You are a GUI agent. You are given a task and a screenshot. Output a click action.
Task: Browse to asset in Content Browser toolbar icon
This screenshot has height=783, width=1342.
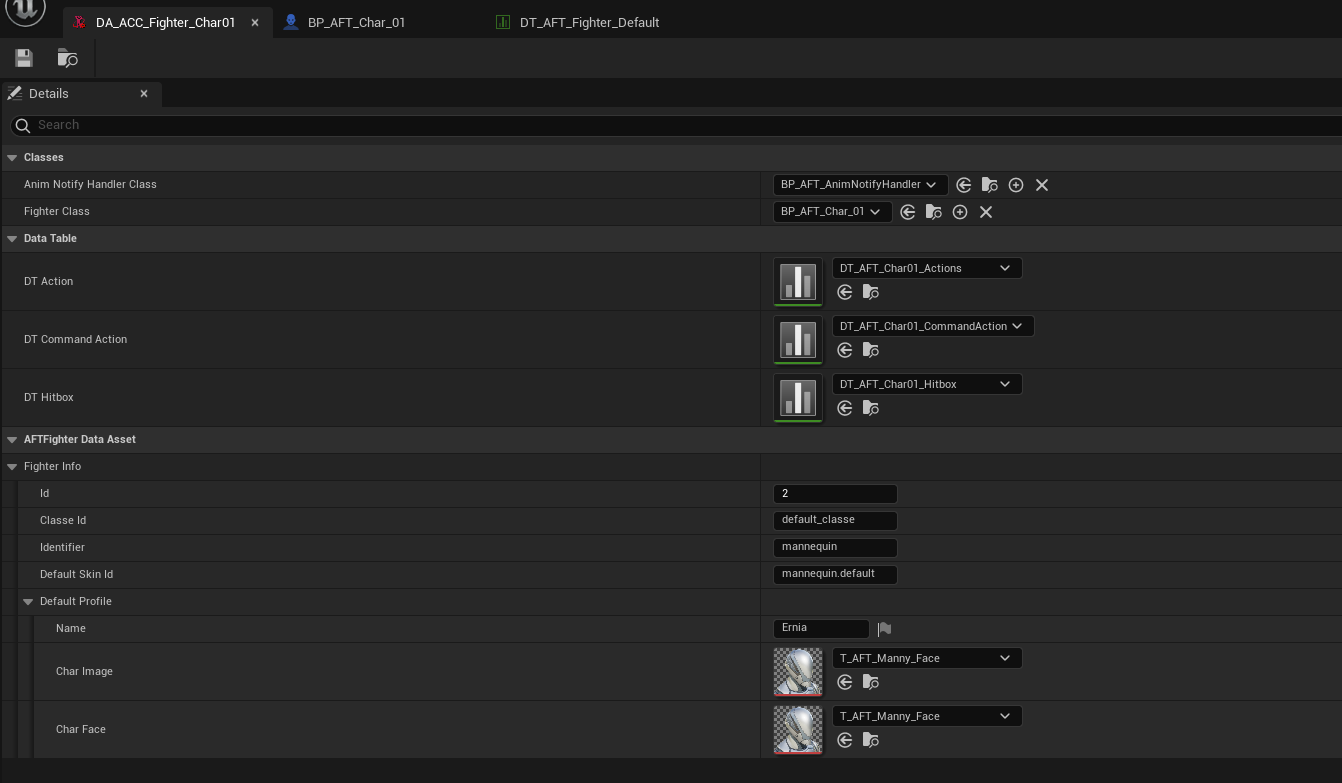68,58
